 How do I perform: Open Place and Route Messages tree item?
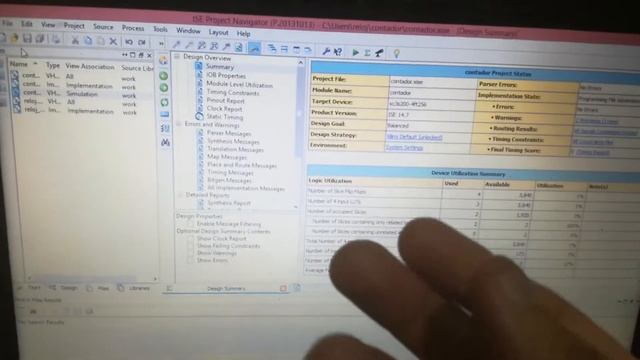click(x=242, y=165)
